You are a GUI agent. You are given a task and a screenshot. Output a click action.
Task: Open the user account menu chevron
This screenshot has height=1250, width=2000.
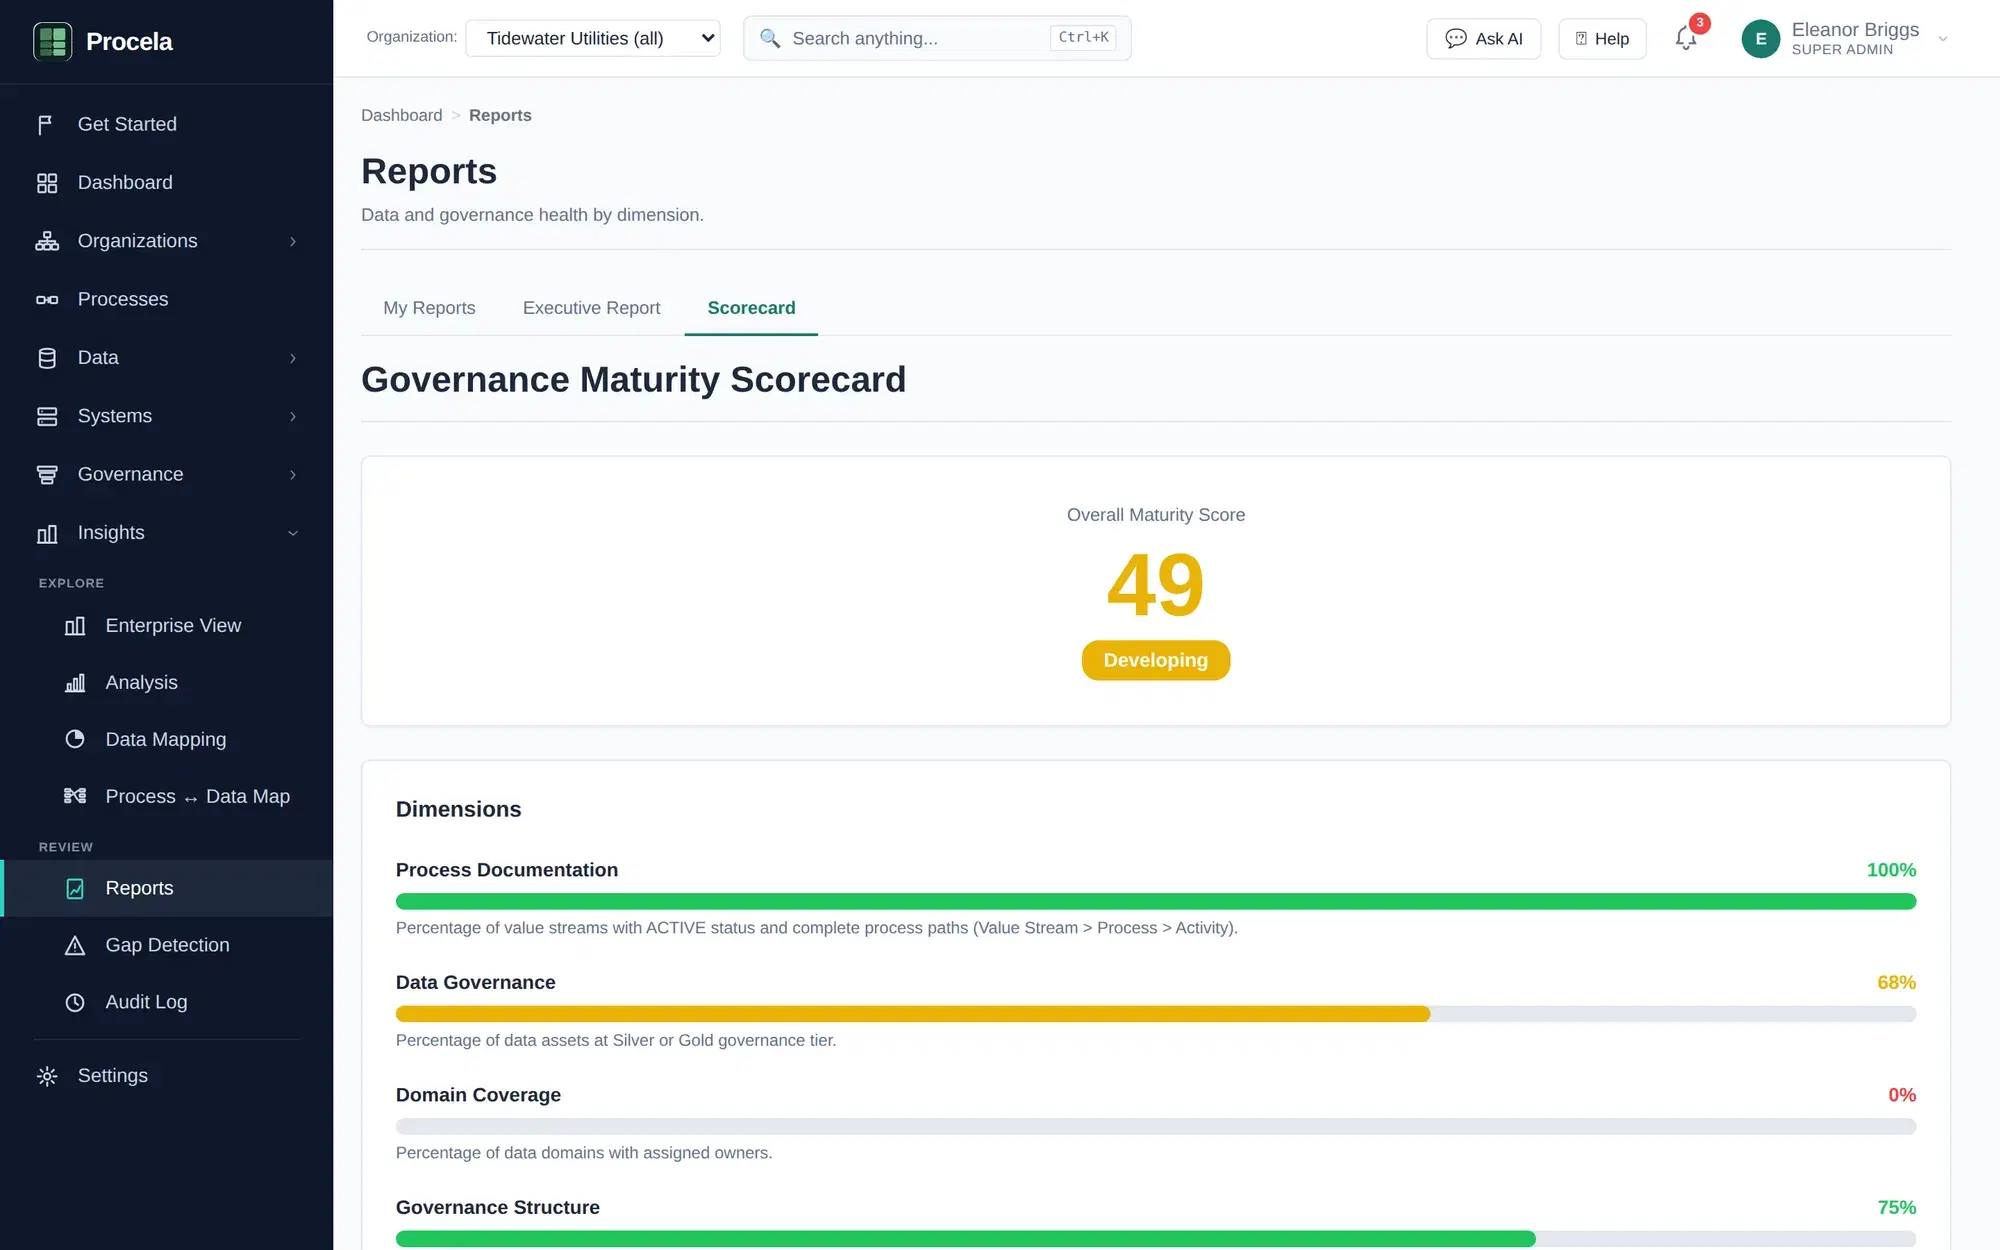pyautogui.click(x=1943, y=39)
